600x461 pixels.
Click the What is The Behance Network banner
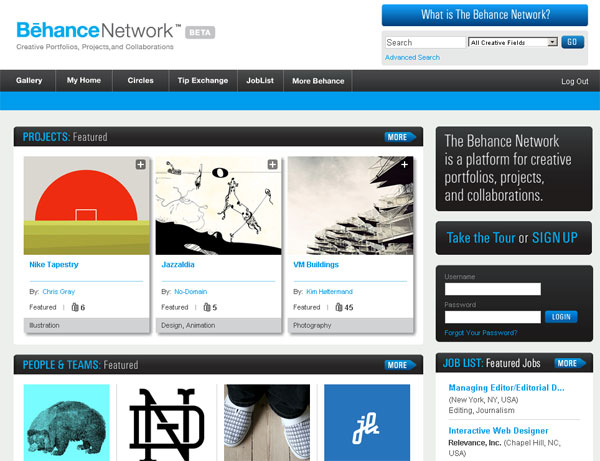(485, 15)
